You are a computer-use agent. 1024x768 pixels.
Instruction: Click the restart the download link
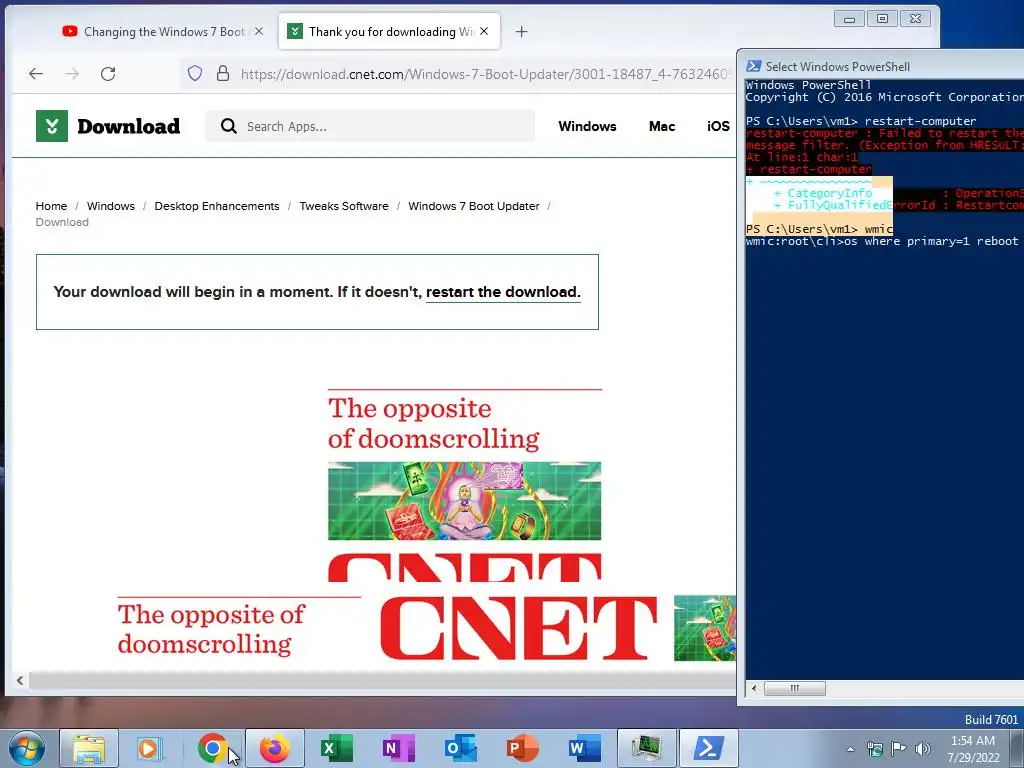[503, 292]
